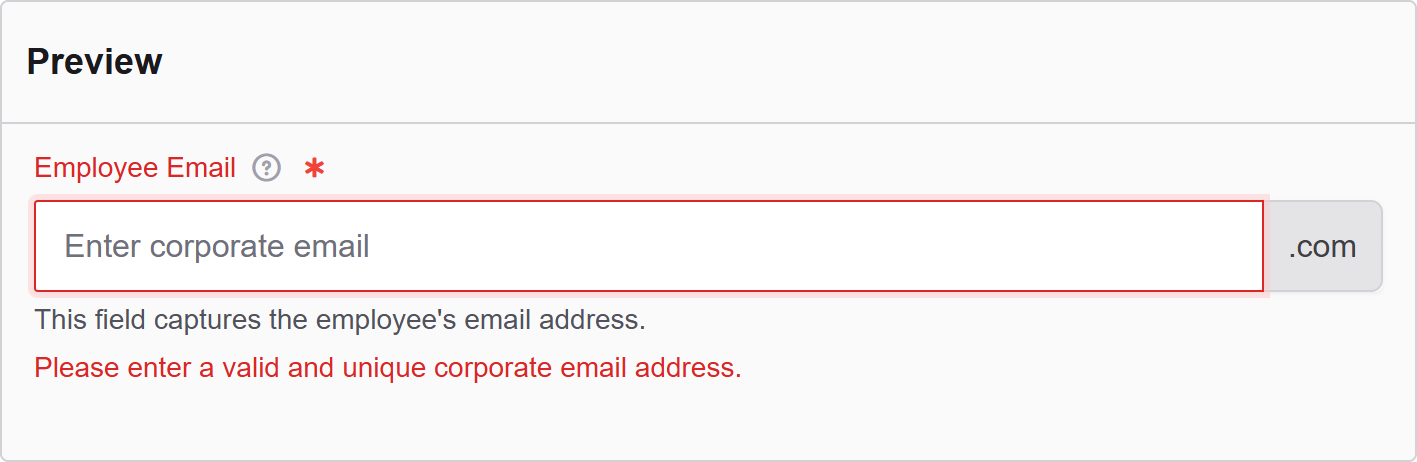Select the gray .com box
The width and height of the screenshot is (1417, 462).
(x=1322, y=246)
